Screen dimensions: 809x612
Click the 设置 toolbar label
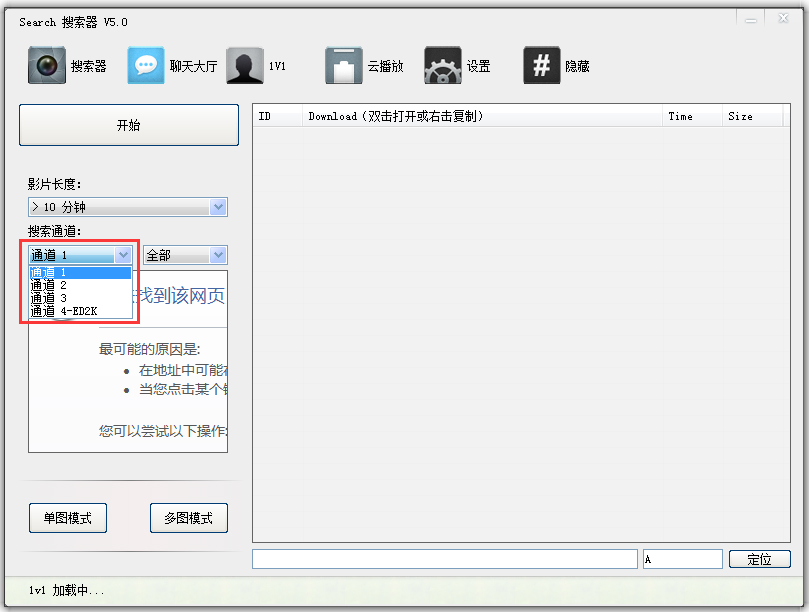click(x=478, y=66)
